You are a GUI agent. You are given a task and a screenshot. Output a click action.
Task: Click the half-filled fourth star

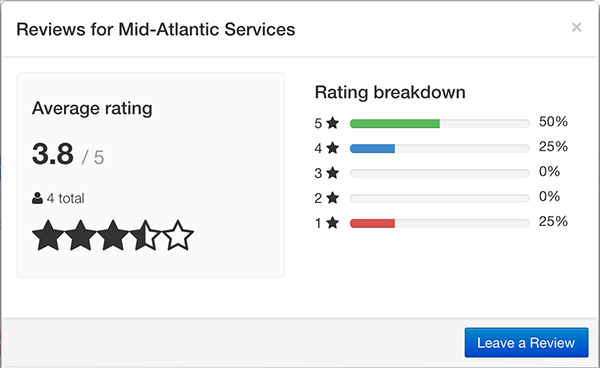click(145, 235)
